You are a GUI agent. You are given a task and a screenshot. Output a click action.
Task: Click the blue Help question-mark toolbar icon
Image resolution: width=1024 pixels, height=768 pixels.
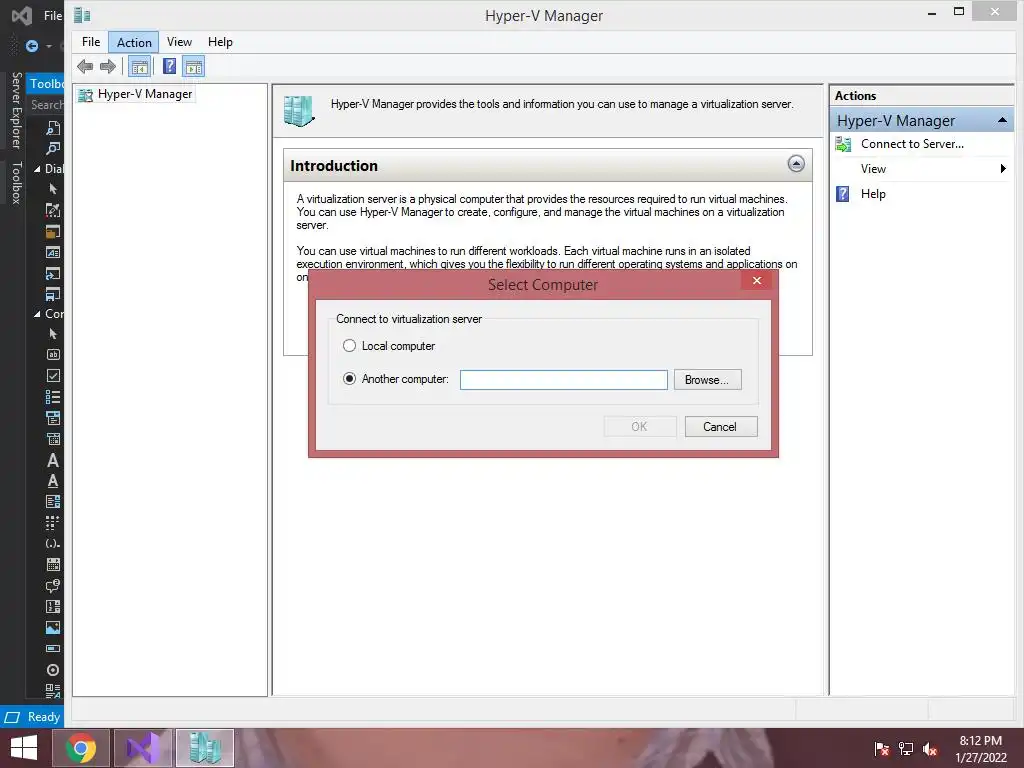tap(169, 66)
